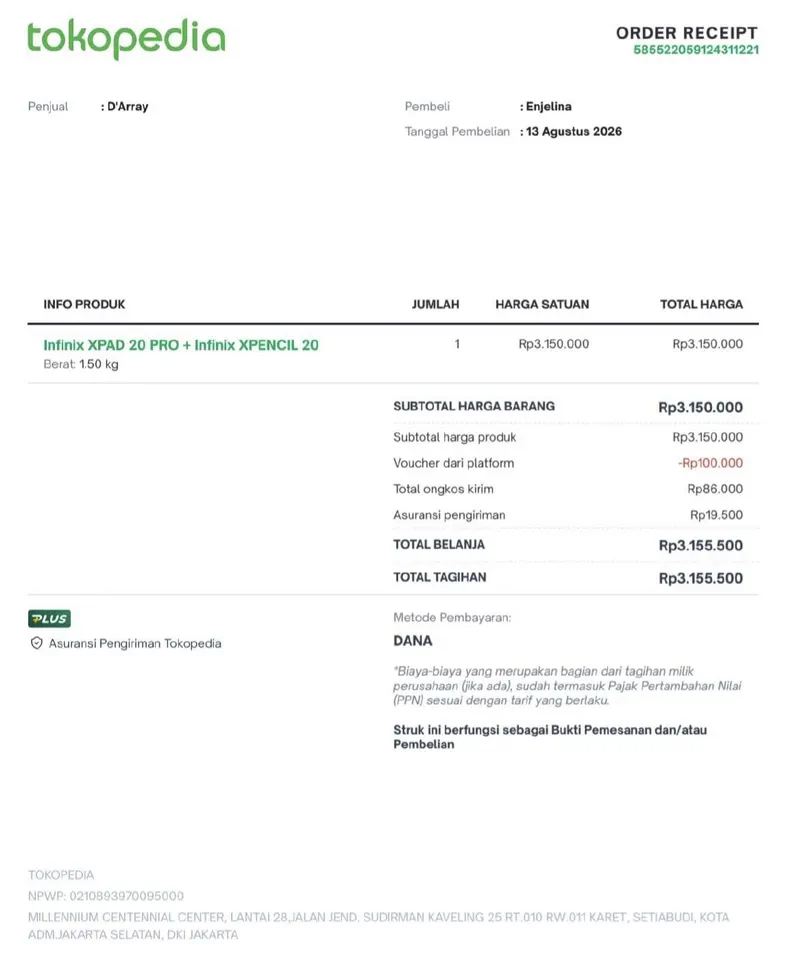Click buyer name Enjelina
The image size is (800, 964).
pyautogui.click(x=549, y=106)
